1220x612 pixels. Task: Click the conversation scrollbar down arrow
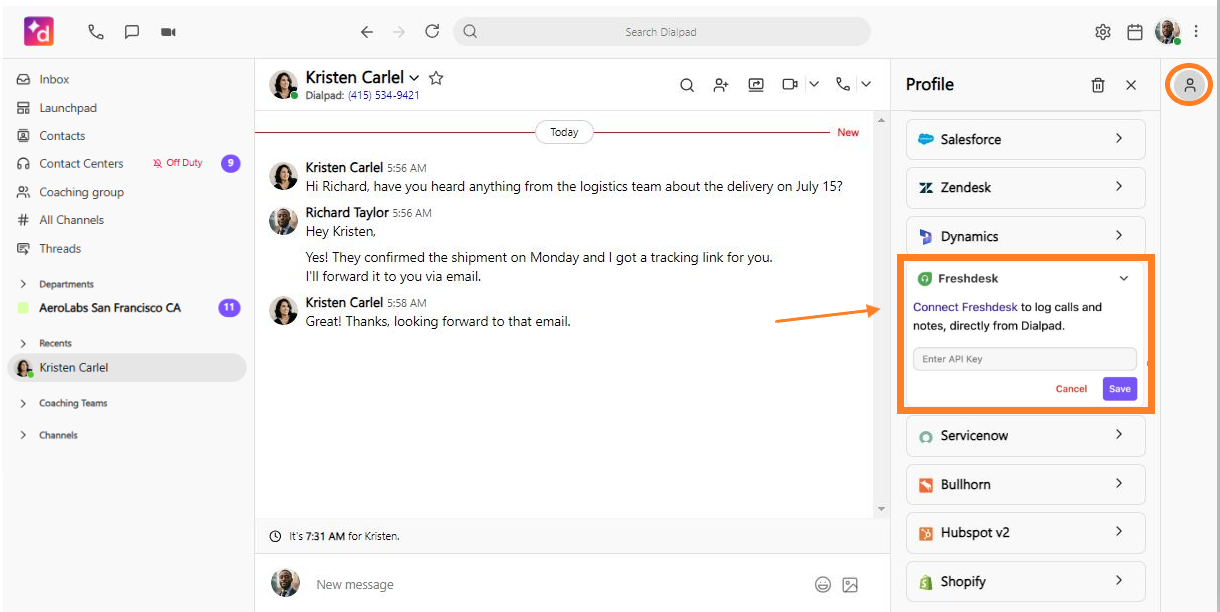tap(881, 509)
